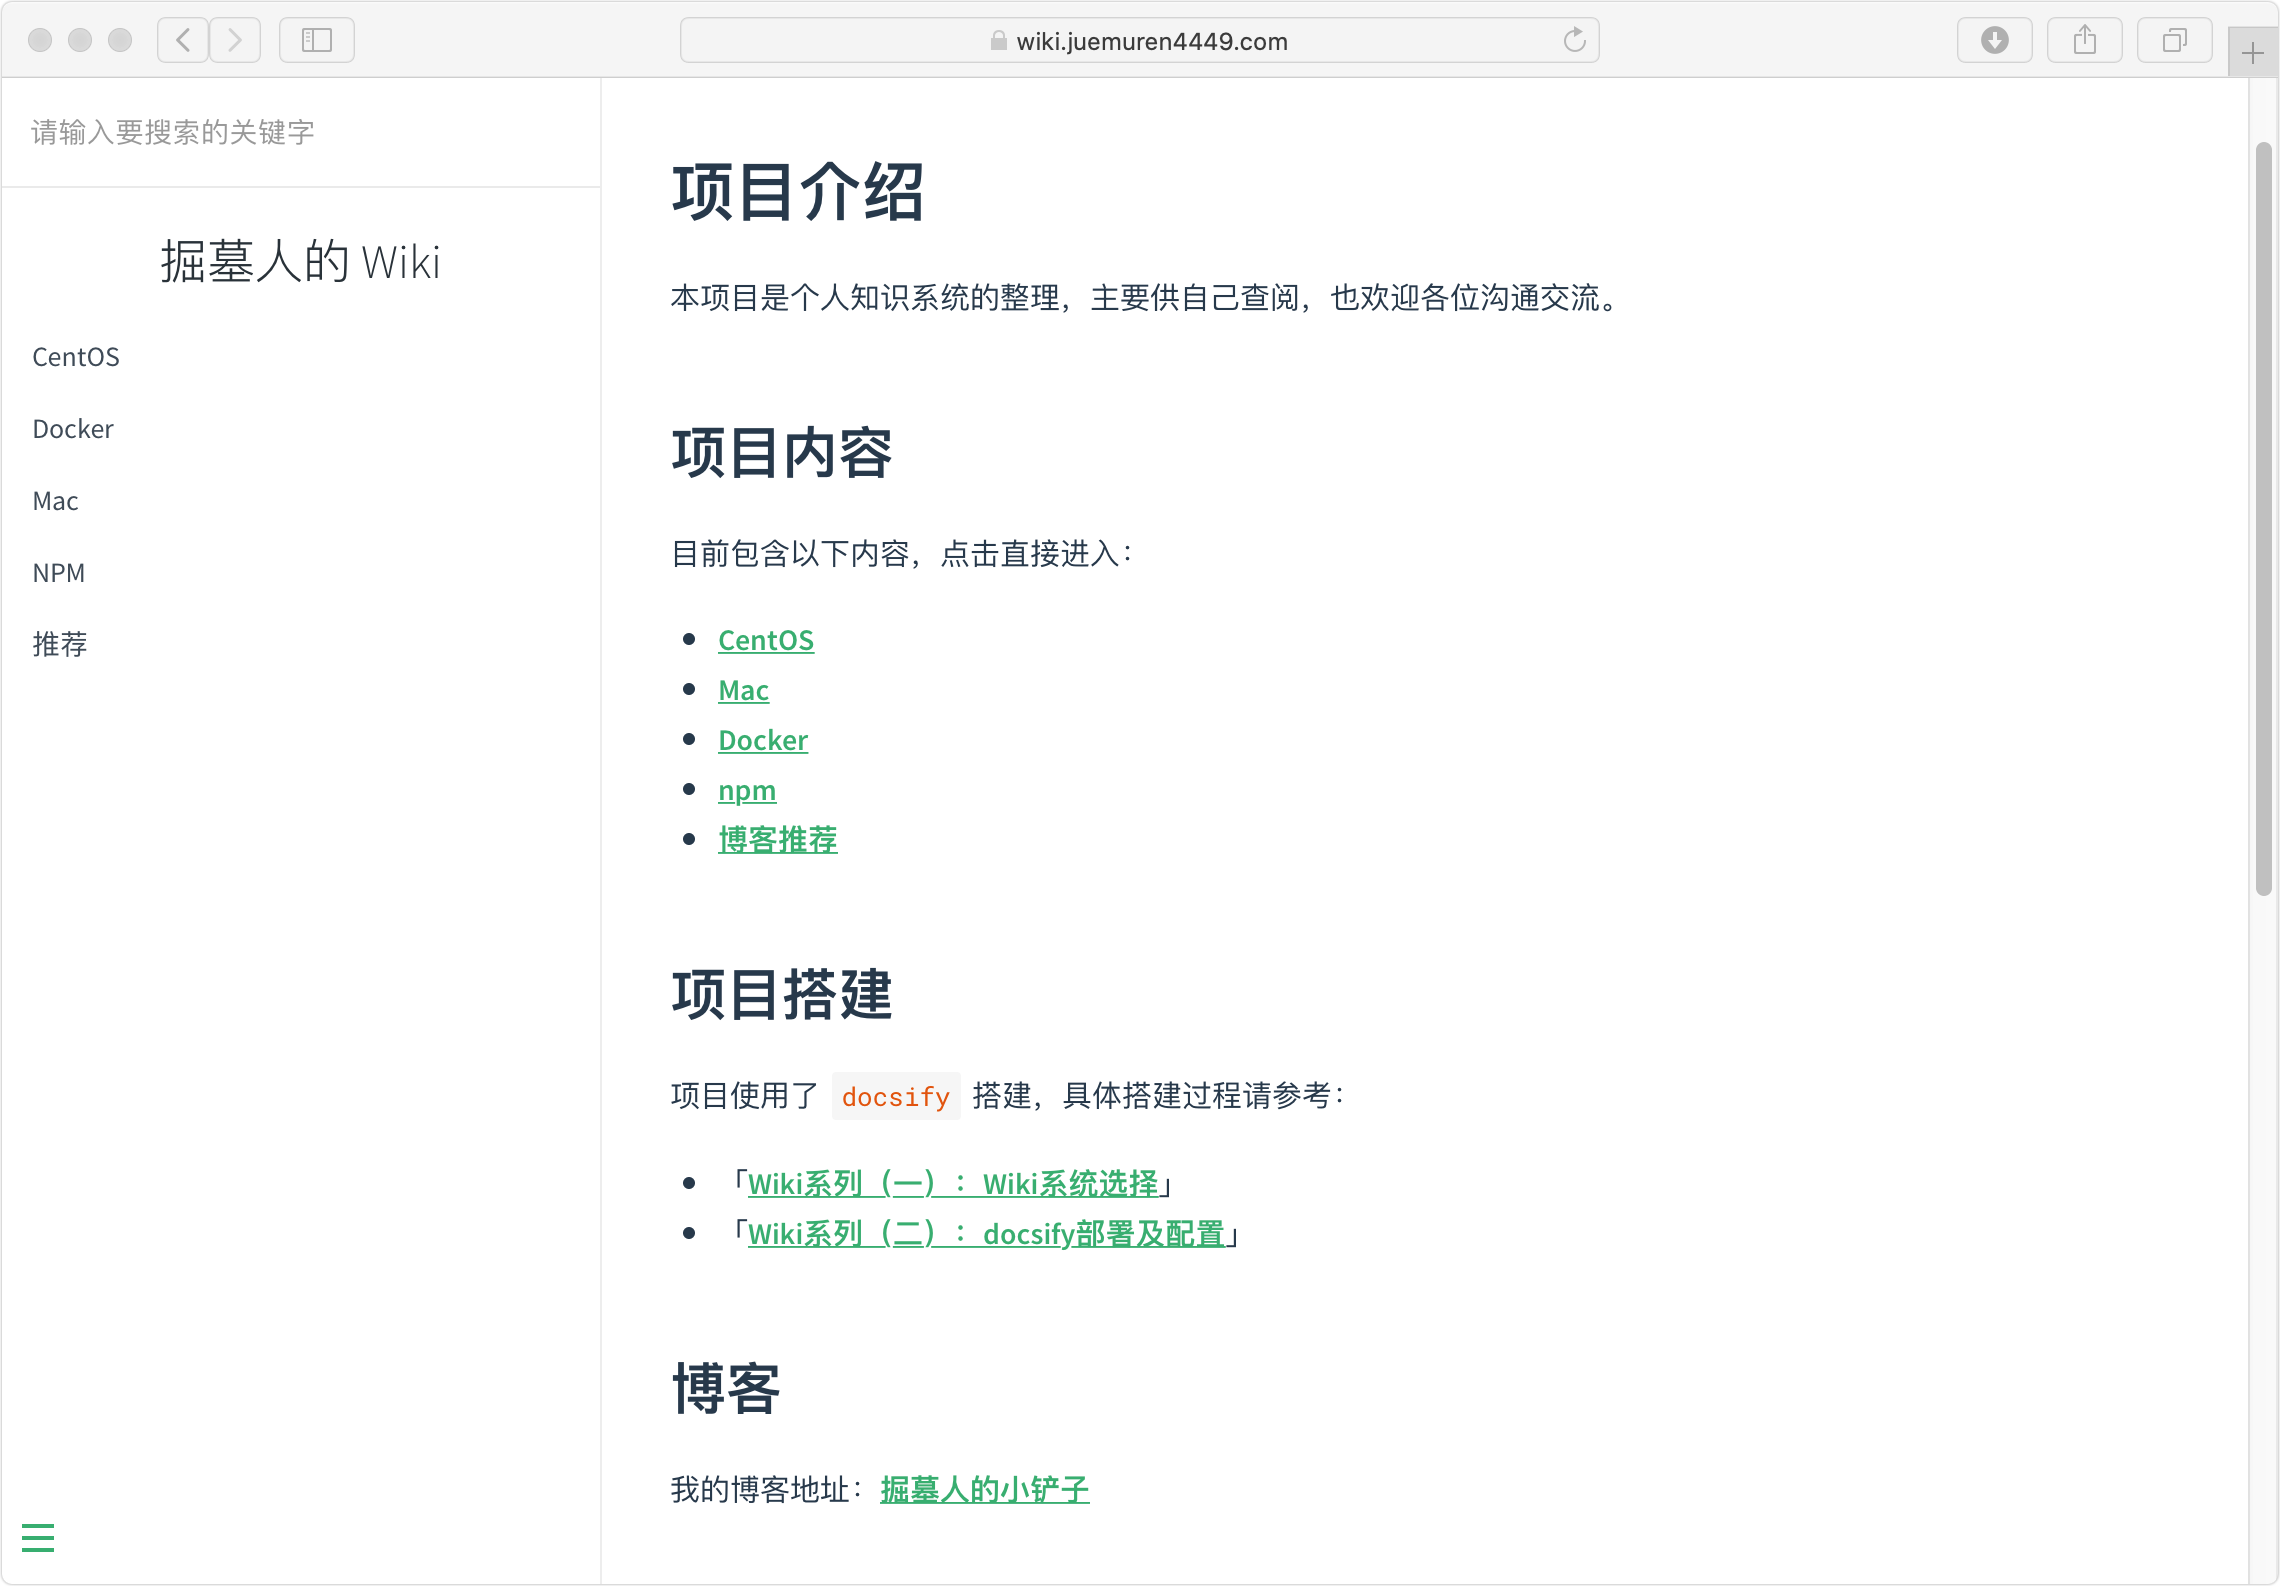The width and height of the screenshot is (2280, 1586).
Task: Add a new tab with plus button
Action: (x=2253, y=53)
